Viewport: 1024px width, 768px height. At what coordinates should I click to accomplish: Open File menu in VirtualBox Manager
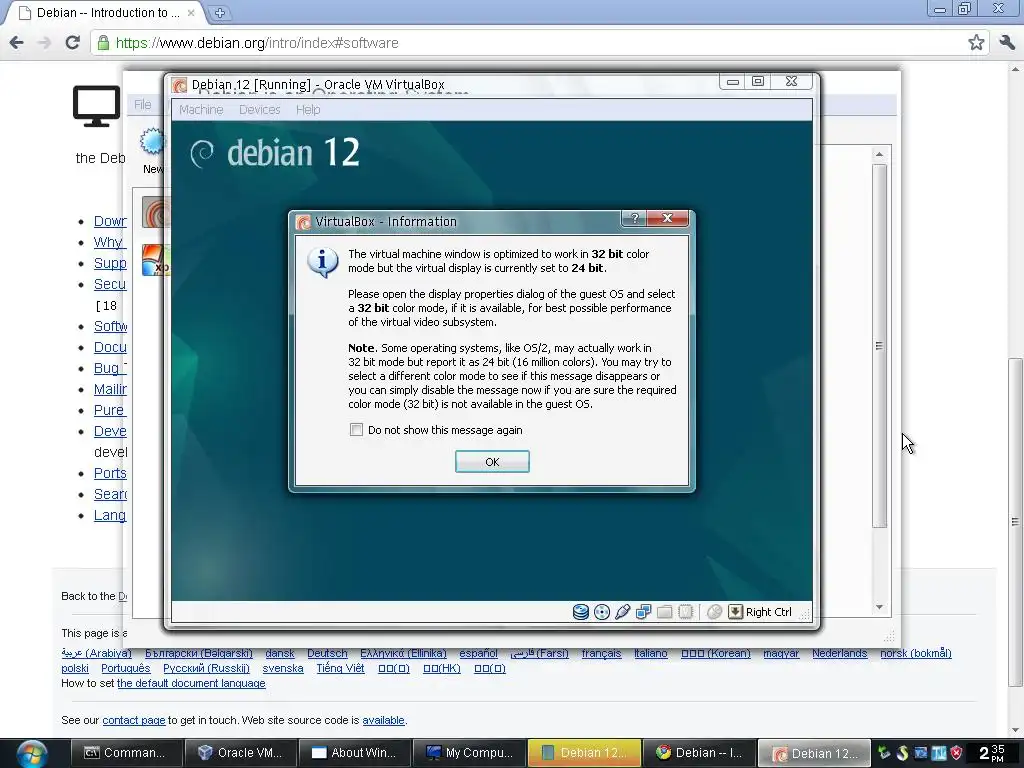(142, 104)
